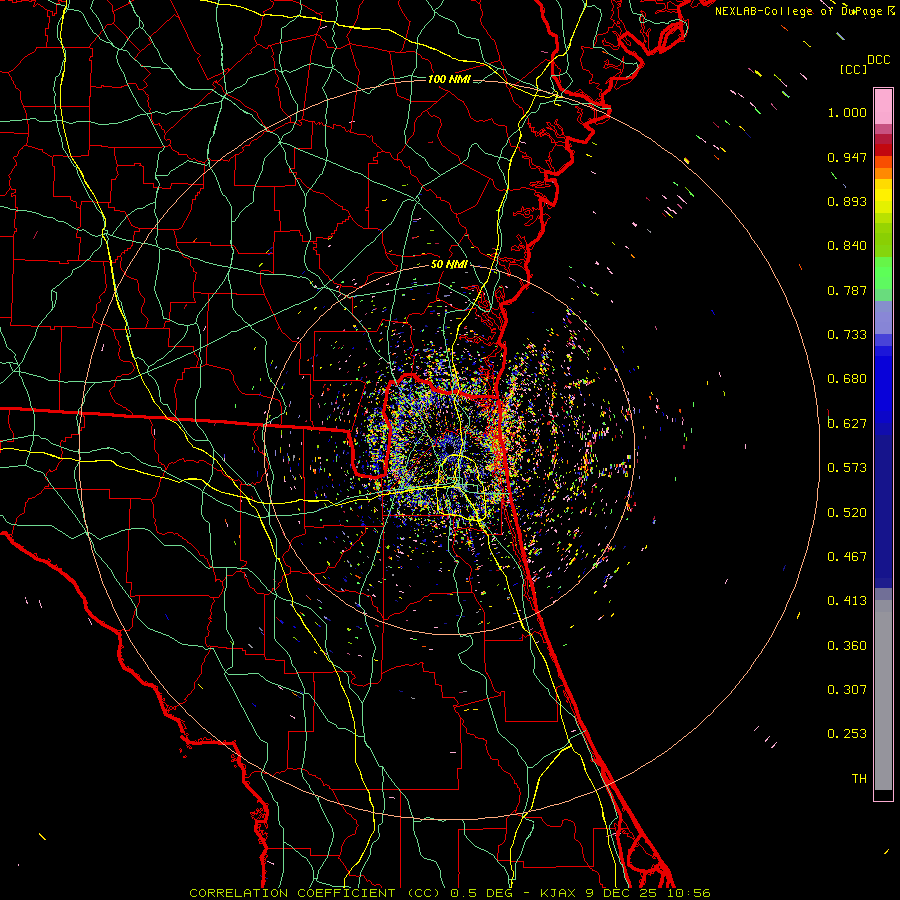Select the 0.573 scale value
This screenshot has width=900, height=900.
point(847,468)
